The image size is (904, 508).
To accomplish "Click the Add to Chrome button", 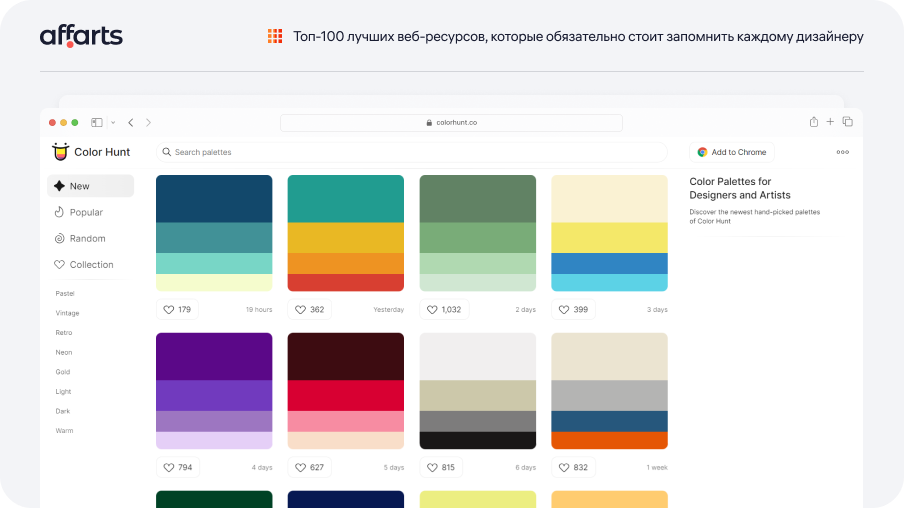I will [x=732, y=152].
